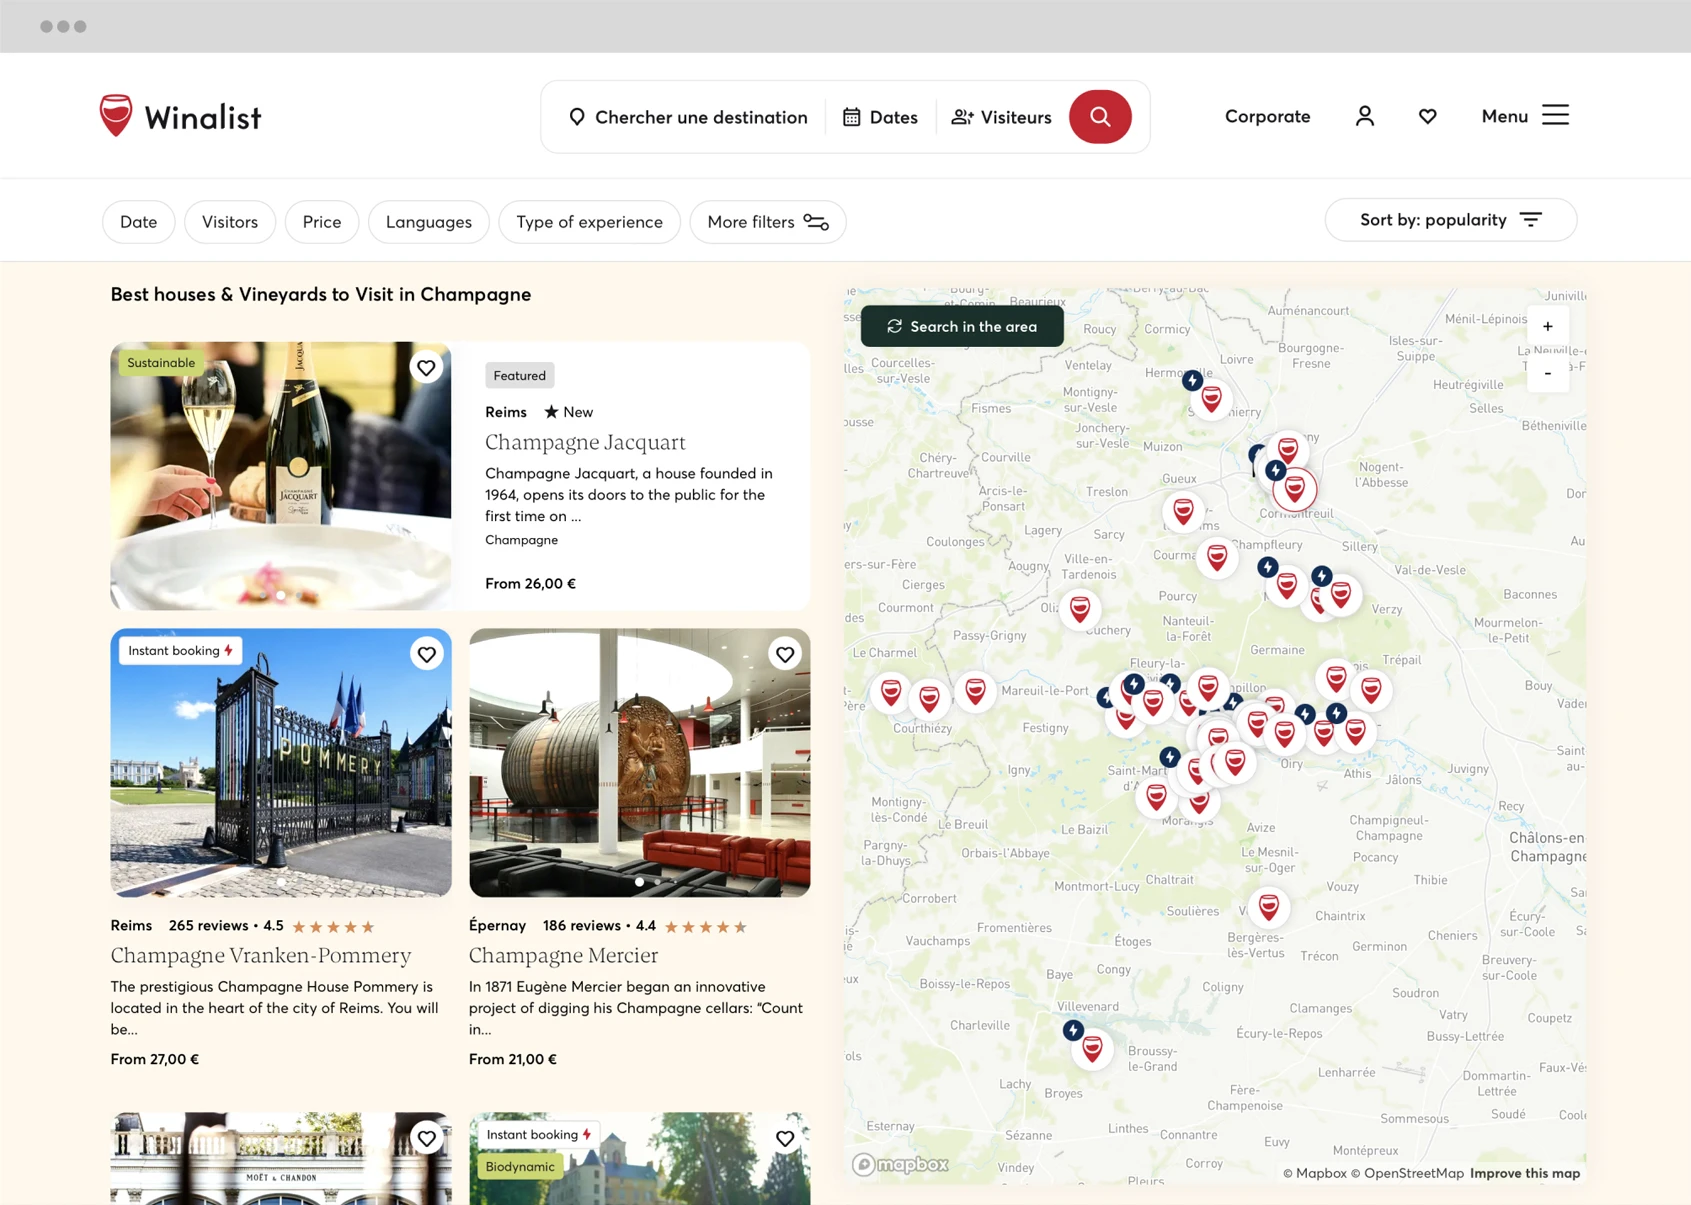Open the hamburger Menu
Screen dimensions: 1691x1205
click(1524, 116)
